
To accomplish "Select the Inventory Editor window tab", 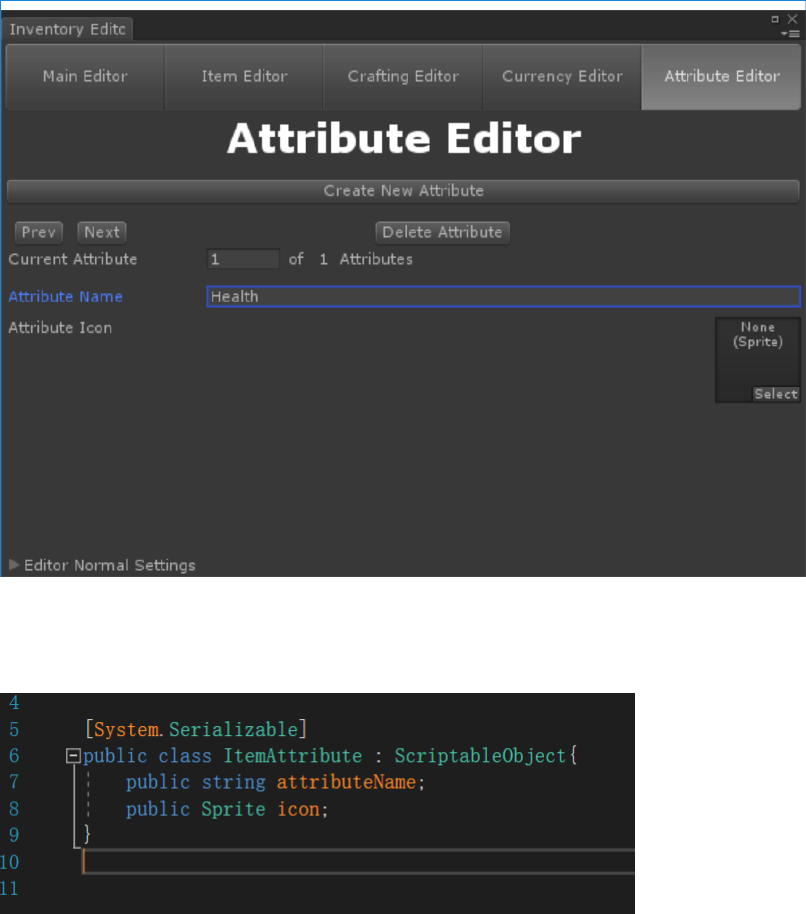I will 68,29.
